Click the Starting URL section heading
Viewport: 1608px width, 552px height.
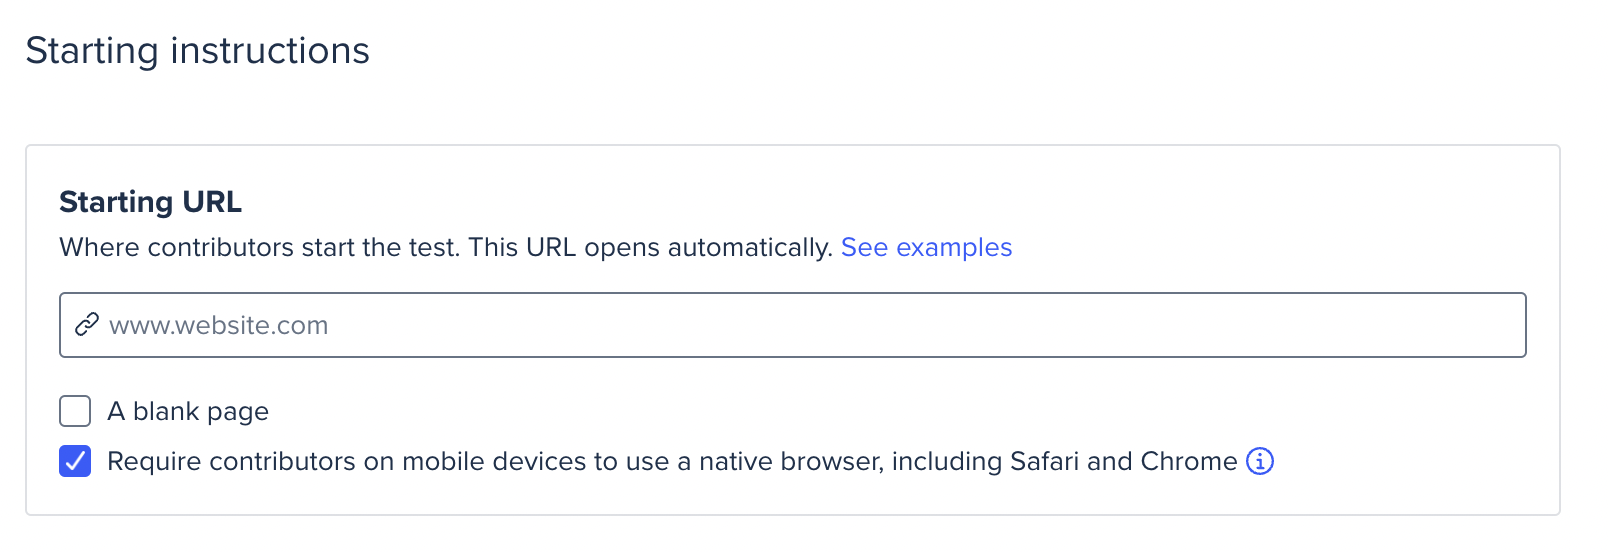[x=151, y=202]
